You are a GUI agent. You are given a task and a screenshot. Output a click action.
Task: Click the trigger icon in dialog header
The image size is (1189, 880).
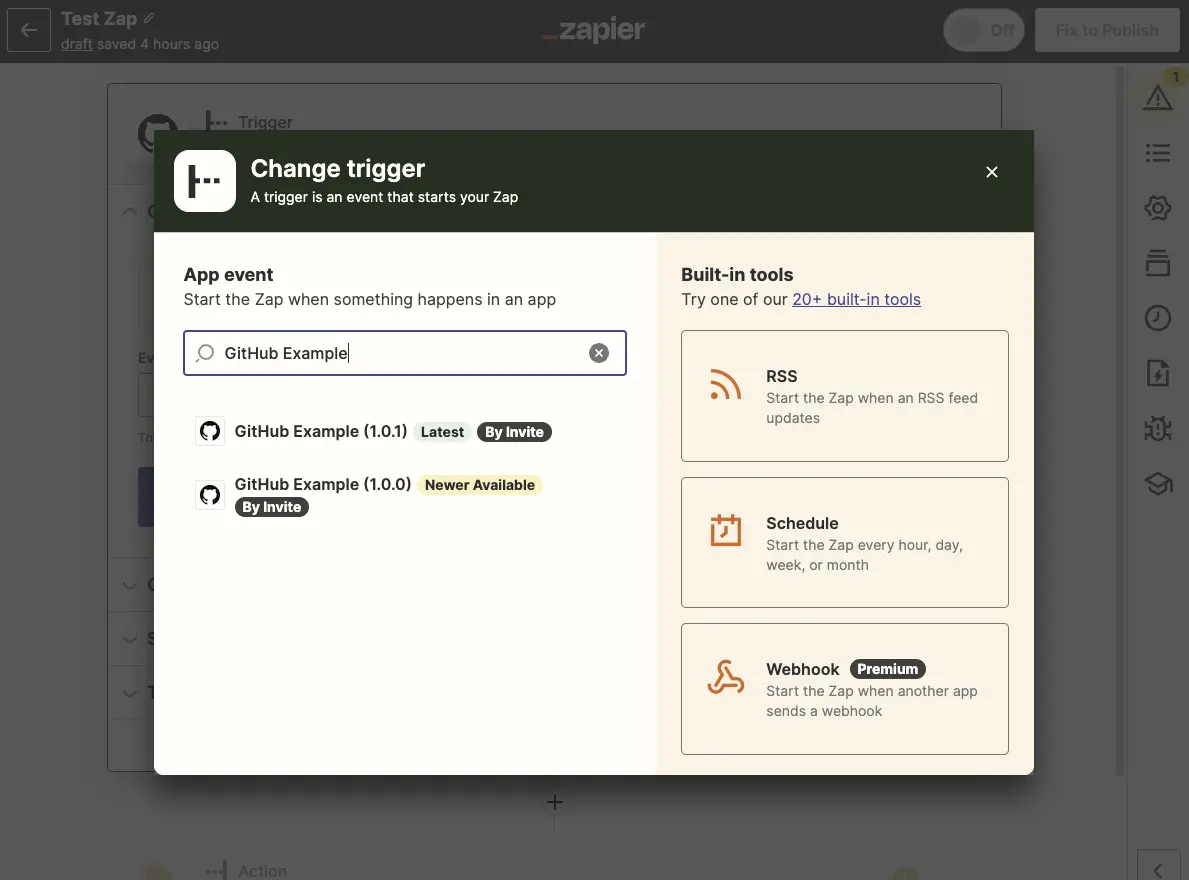(205, 181)
